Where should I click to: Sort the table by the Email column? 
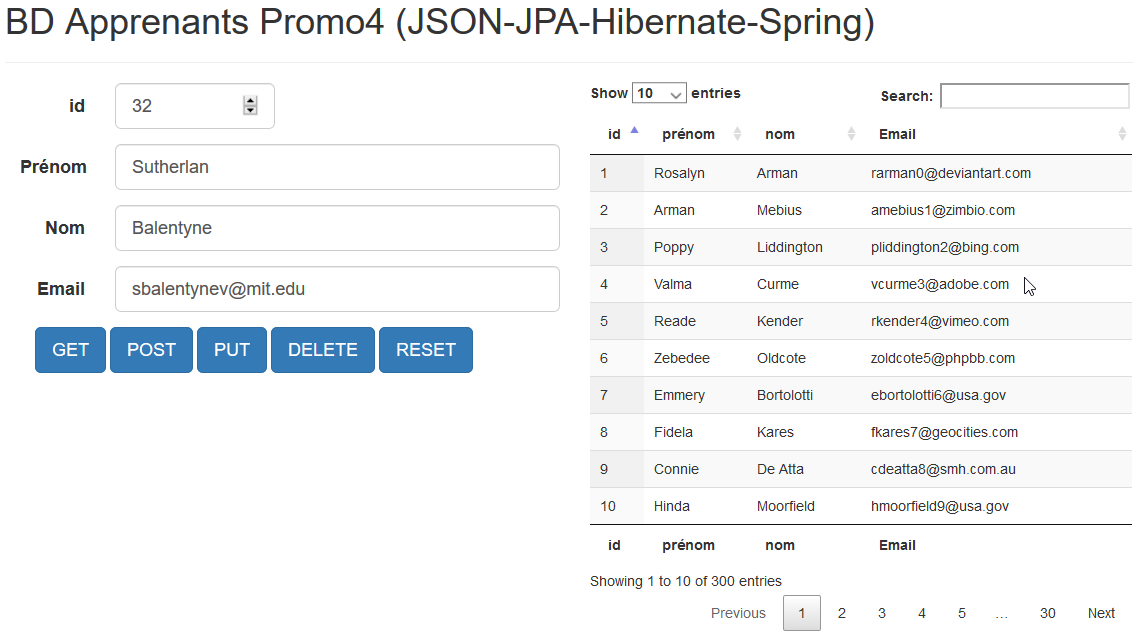(x=896, y=133)
